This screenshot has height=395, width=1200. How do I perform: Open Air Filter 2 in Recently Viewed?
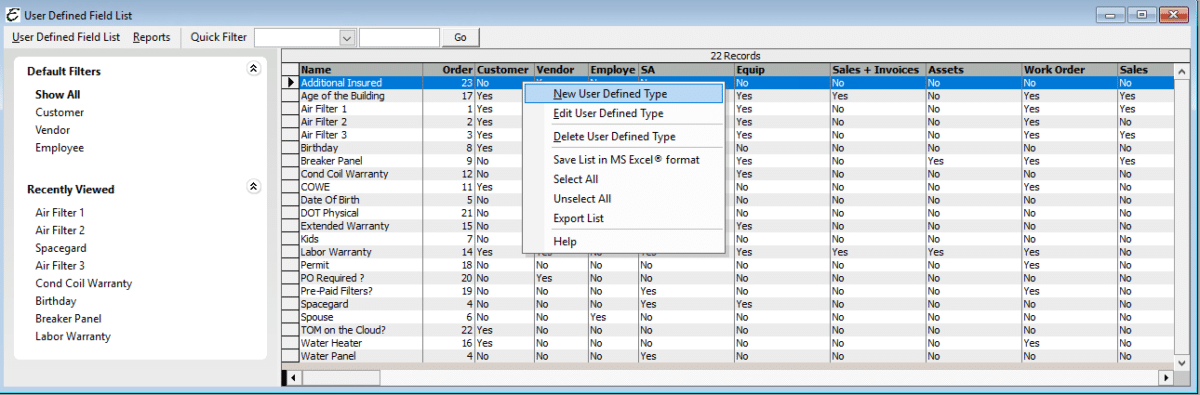coord(60,230)
